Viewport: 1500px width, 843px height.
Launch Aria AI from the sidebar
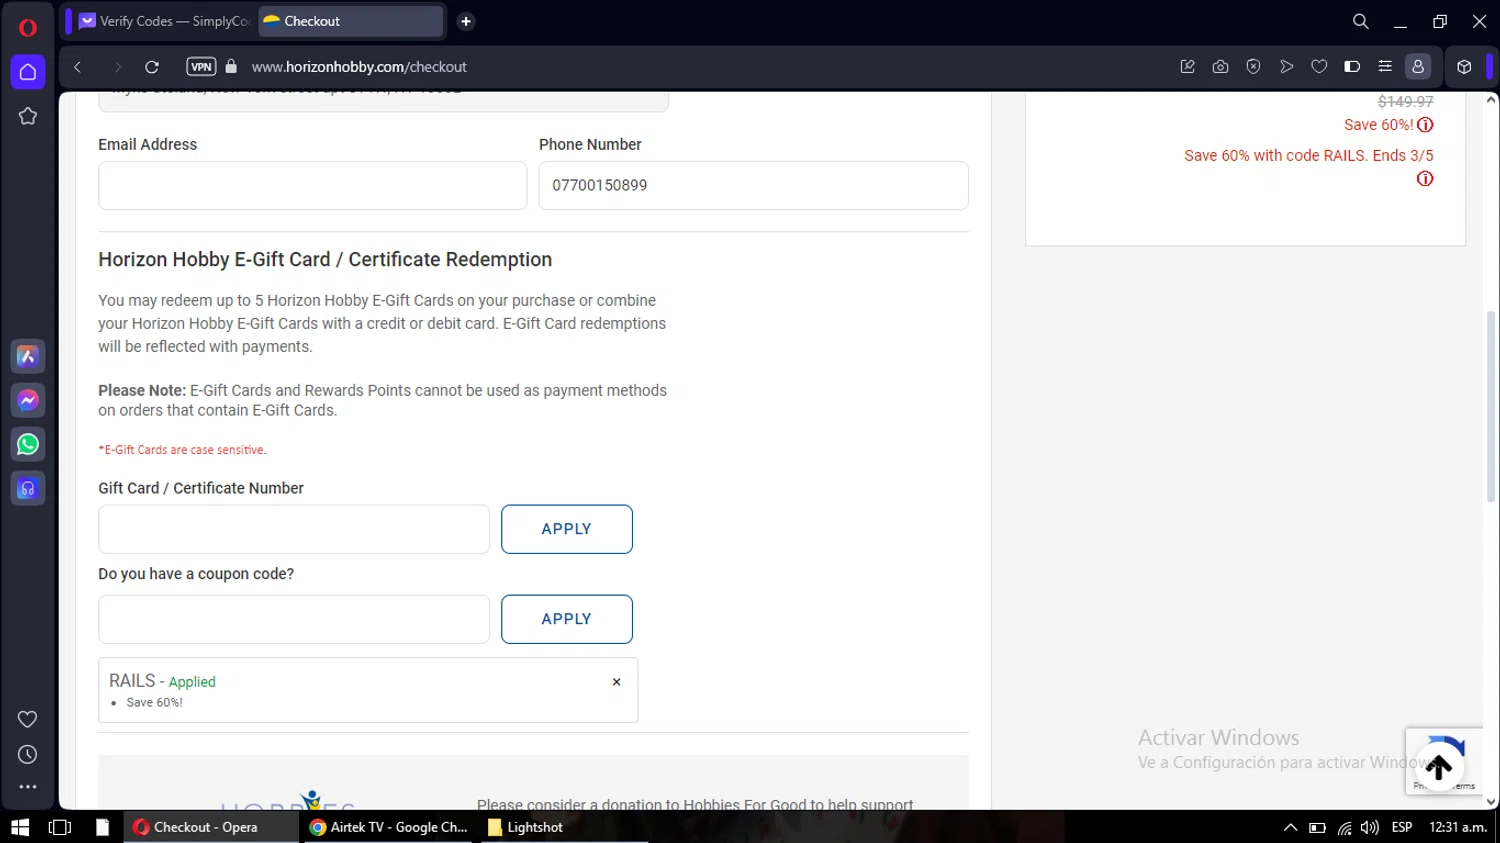(28, 356)
